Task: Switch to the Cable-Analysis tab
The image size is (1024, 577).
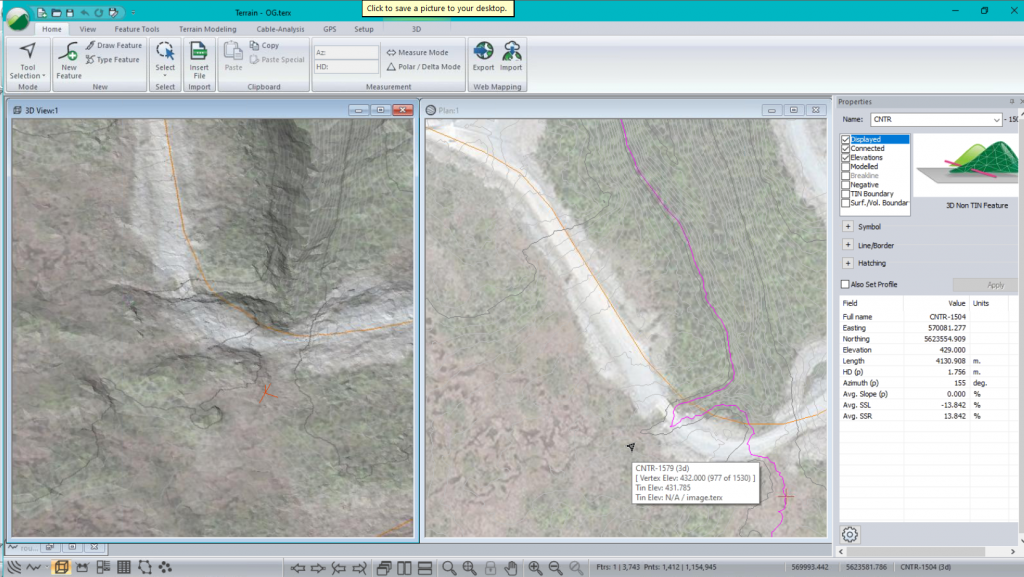Action: [x=280, y=29]
